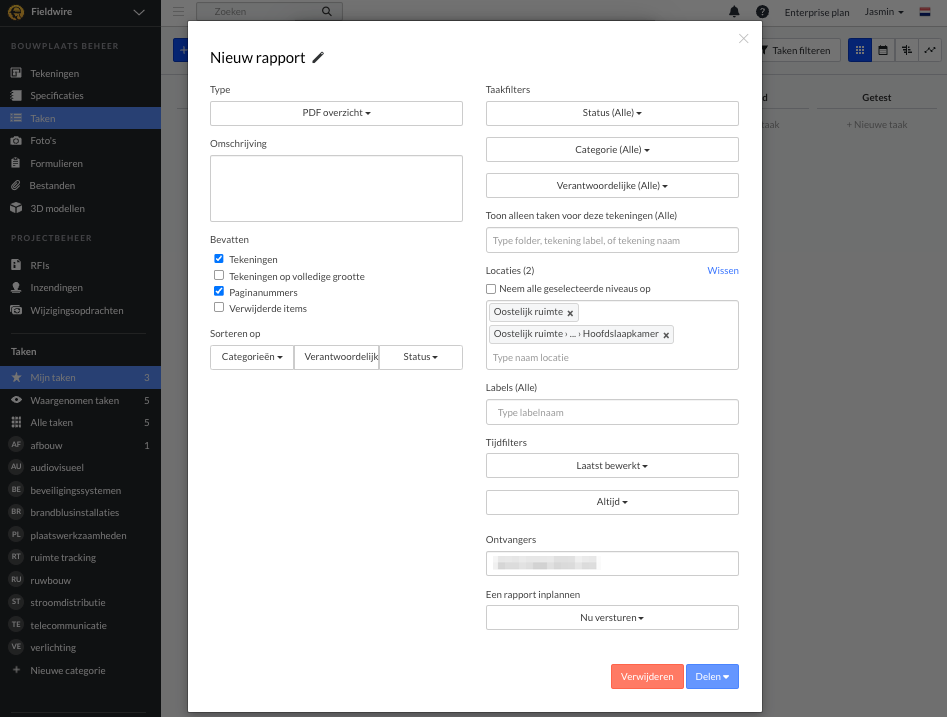947x717 pixels.
Task: Remove the Oostelijk ruimte location tag
Action: point(570,313)
